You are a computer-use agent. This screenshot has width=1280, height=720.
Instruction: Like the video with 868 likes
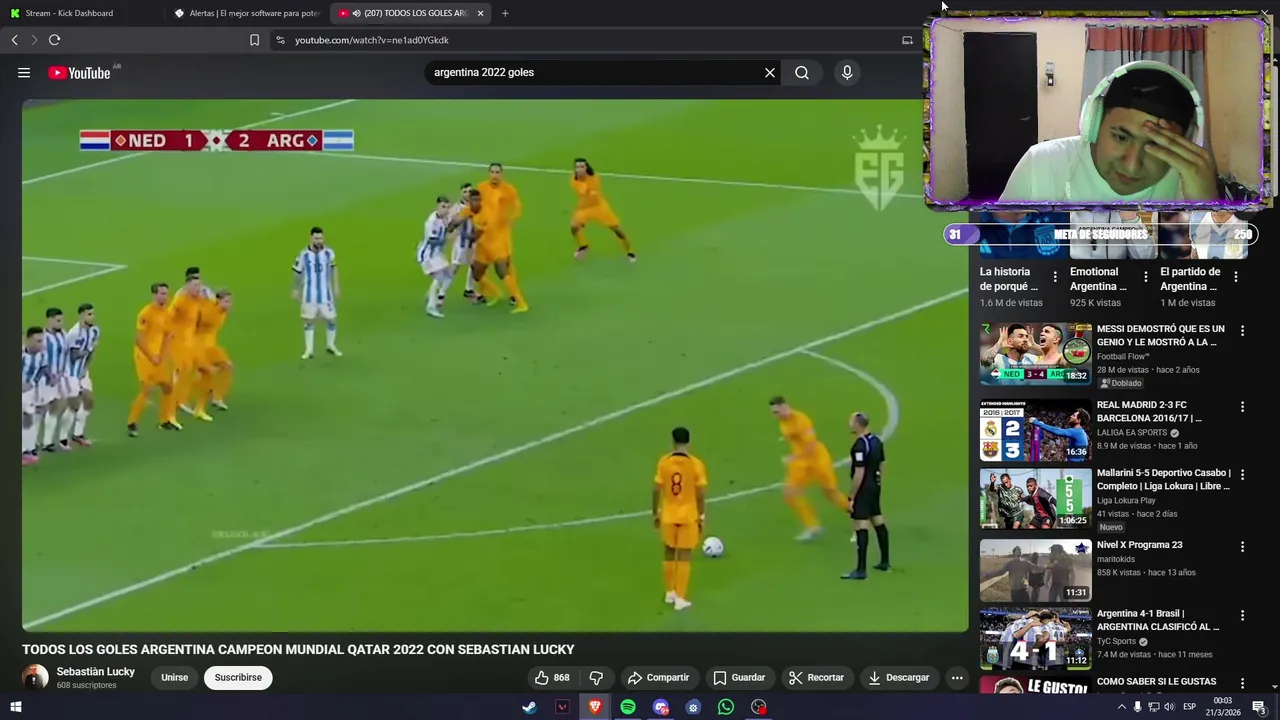552,677
